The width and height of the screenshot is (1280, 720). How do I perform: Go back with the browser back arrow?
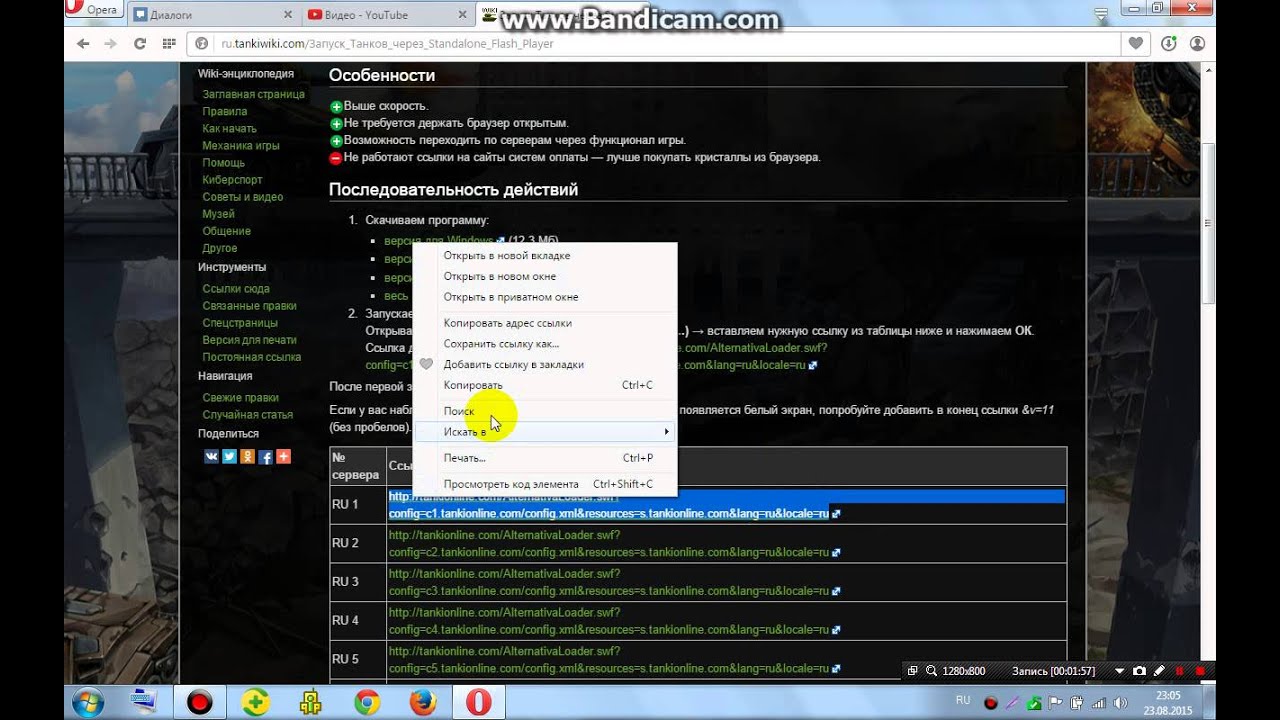83,44
